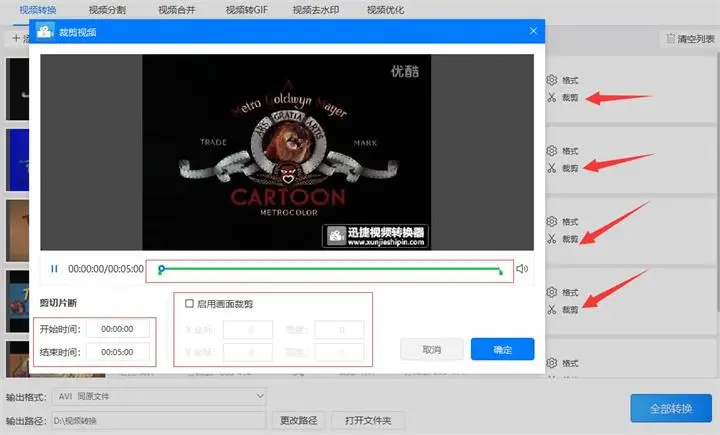Close the 裁剪视频 dialog

533,31
